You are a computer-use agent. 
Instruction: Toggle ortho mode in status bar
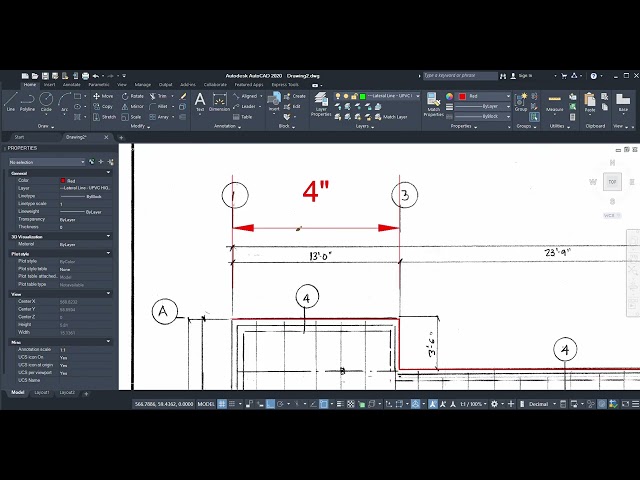click(x=270, y=404)
